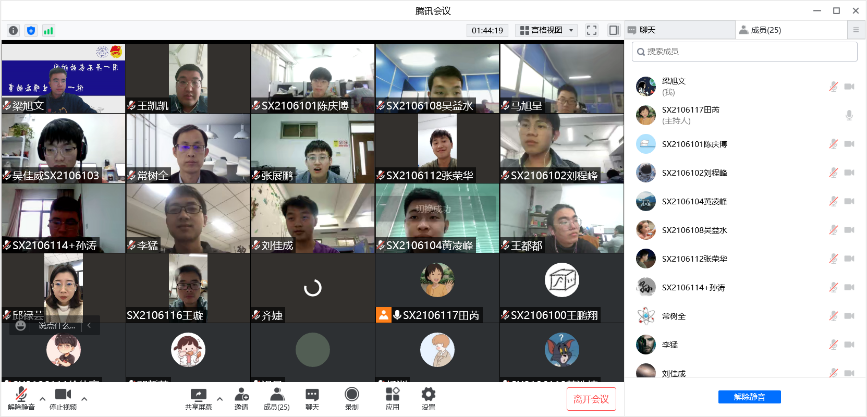Unmute microphone in the bottom toolbar
Screen dimensions: 867x417
click(x=20, y=396)
